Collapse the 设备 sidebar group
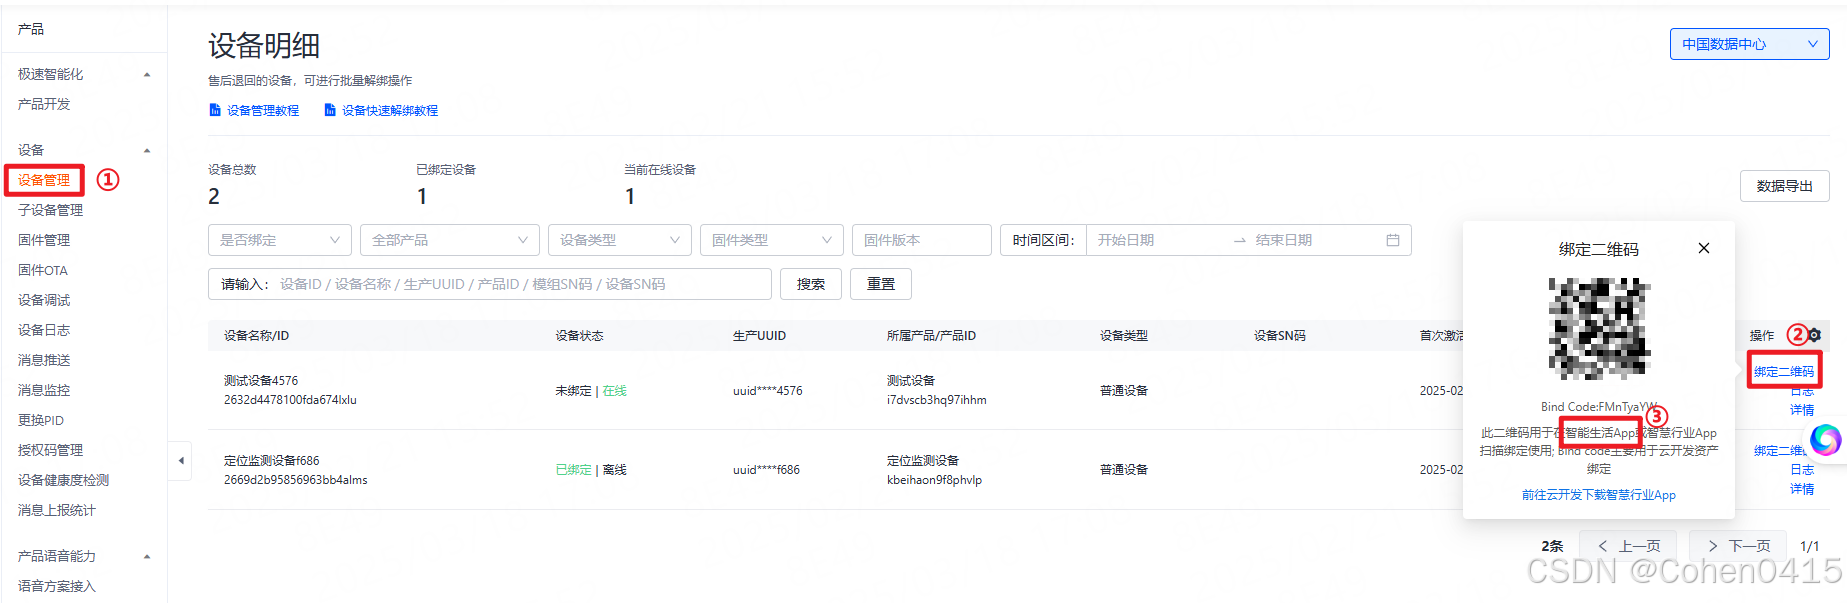 (147, 151)
